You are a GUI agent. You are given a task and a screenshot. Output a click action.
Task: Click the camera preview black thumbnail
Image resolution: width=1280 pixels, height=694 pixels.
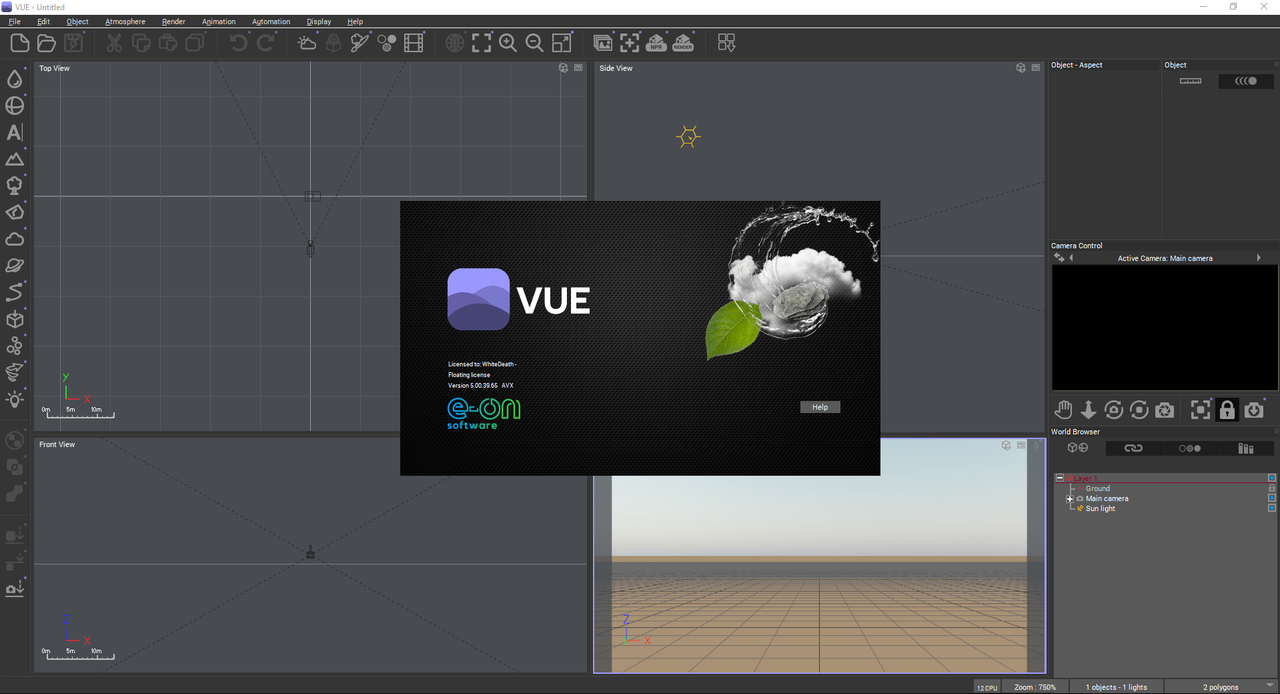pyautogui.click(x=1164, y=327)
